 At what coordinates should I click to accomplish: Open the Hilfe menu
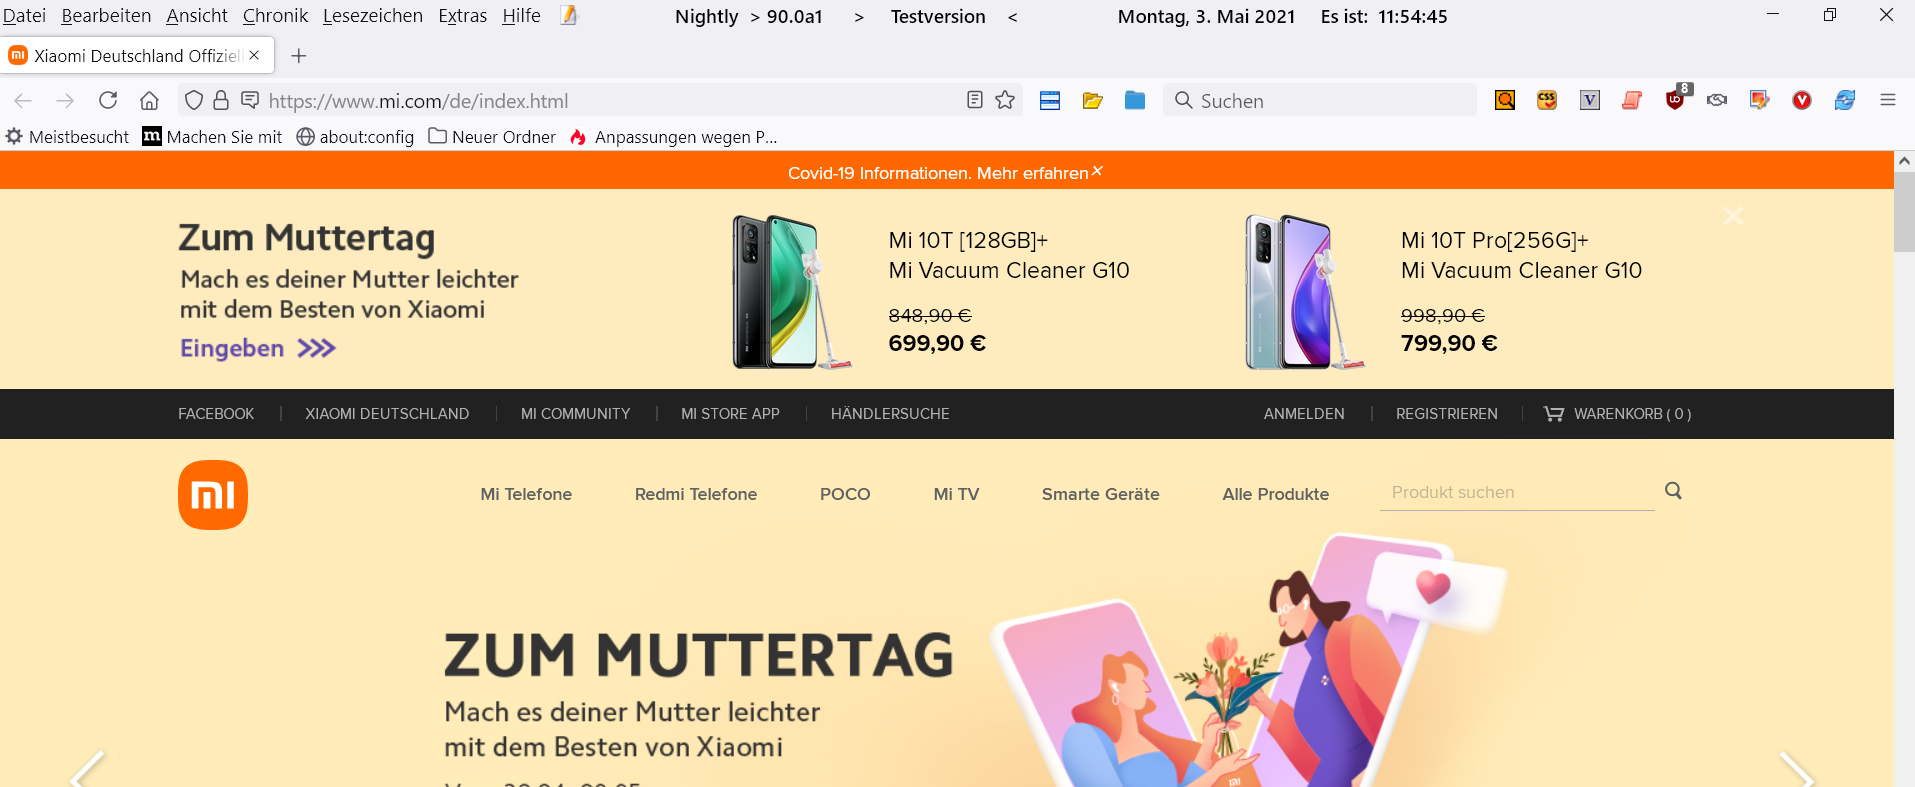tap(521, 16)
